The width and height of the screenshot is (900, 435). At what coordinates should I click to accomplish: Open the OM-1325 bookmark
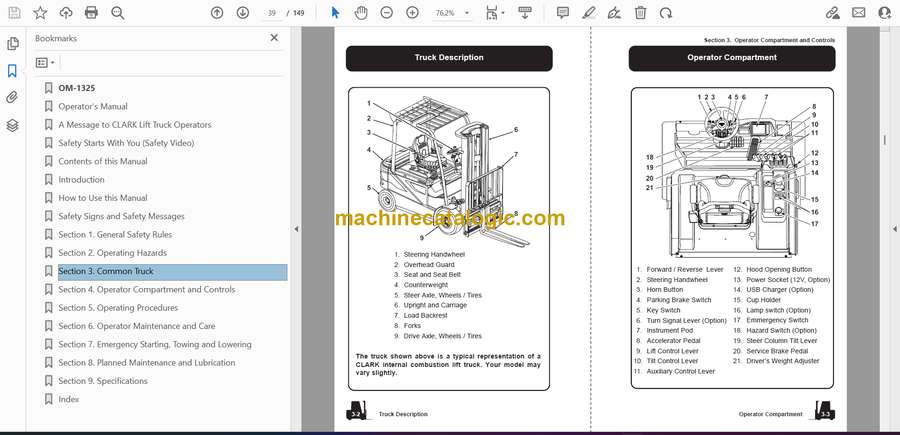[77, 88]
